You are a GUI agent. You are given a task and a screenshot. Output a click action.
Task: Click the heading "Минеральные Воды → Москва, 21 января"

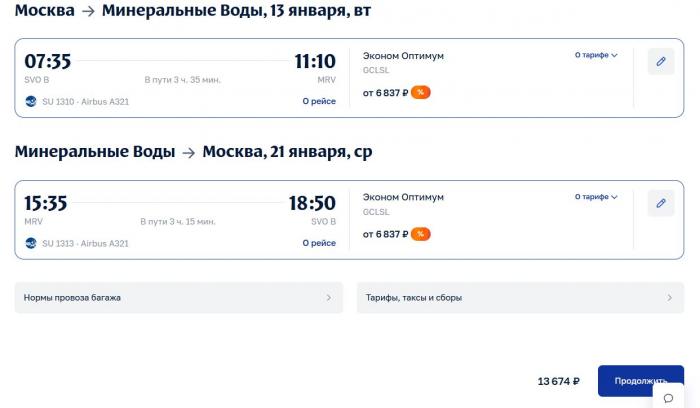[x=193, y=152]
